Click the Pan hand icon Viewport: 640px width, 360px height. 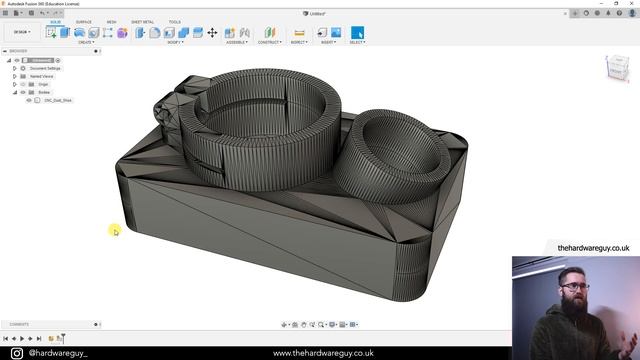303,324
